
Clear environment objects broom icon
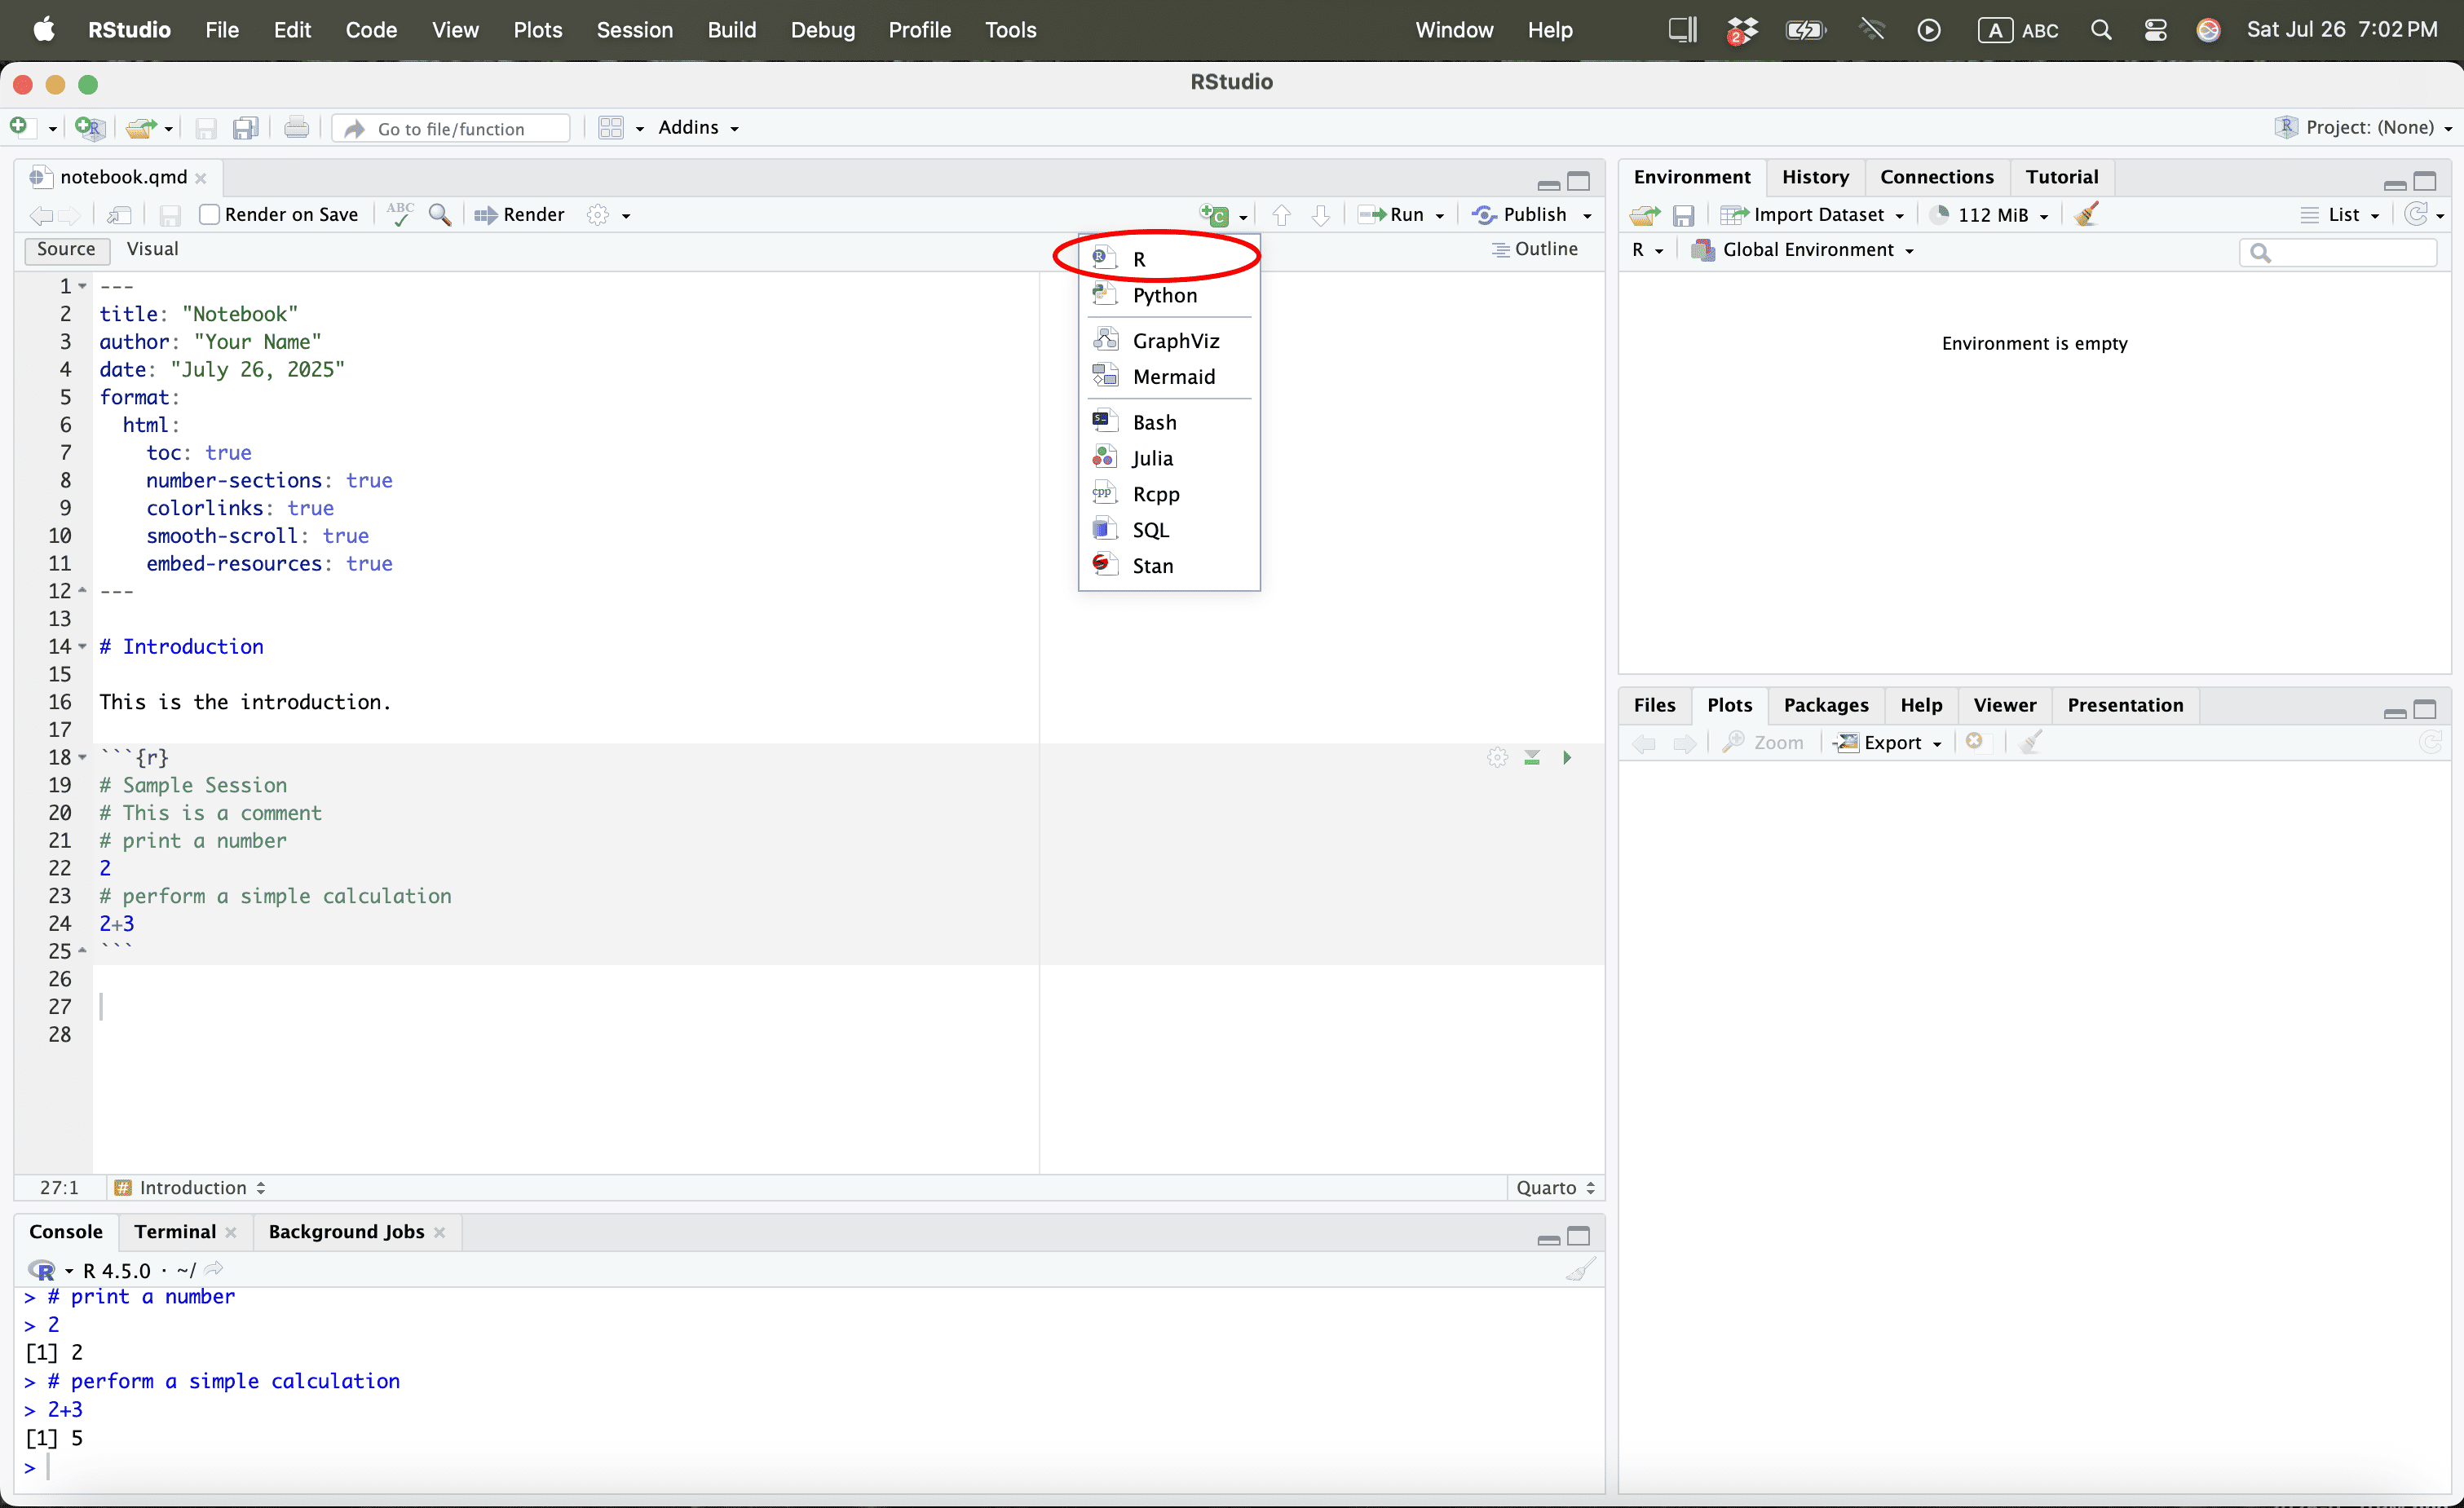pyautogui.click(x=2087, y=215)
